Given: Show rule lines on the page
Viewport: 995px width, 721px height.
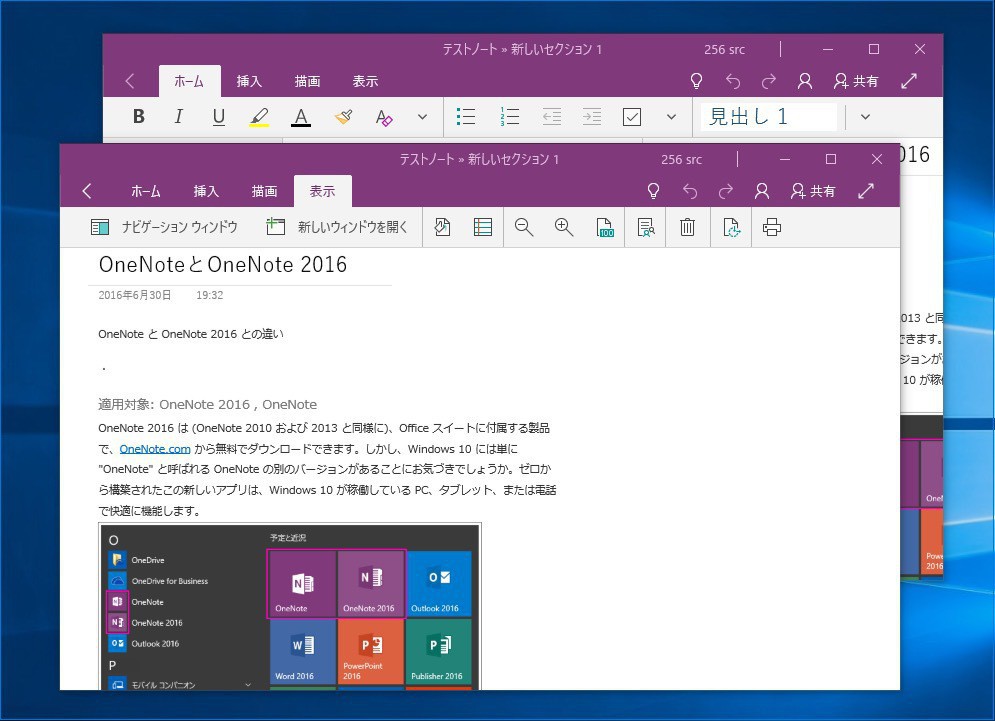Looking at the screenshot, I should point(483,227).
